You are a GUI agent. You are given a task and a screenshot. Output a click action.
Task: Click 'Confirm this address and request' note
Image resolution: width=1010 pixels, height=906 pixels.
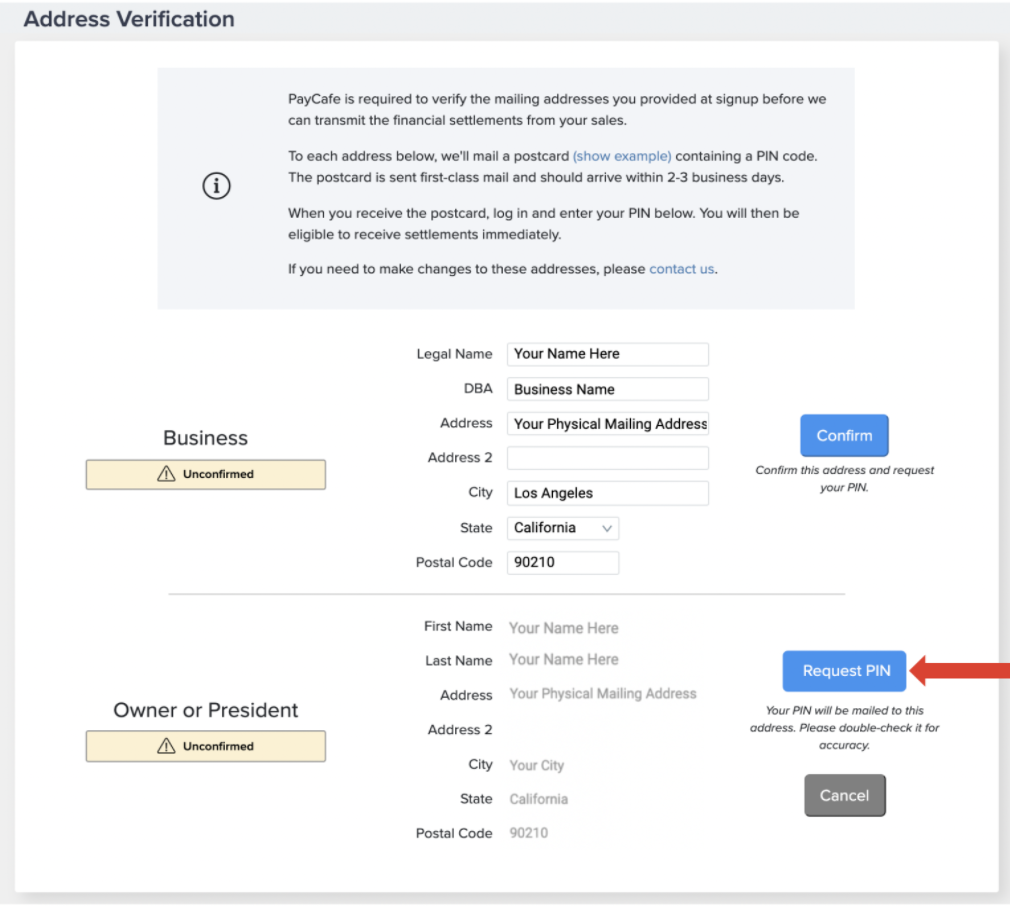click(844, 478)
